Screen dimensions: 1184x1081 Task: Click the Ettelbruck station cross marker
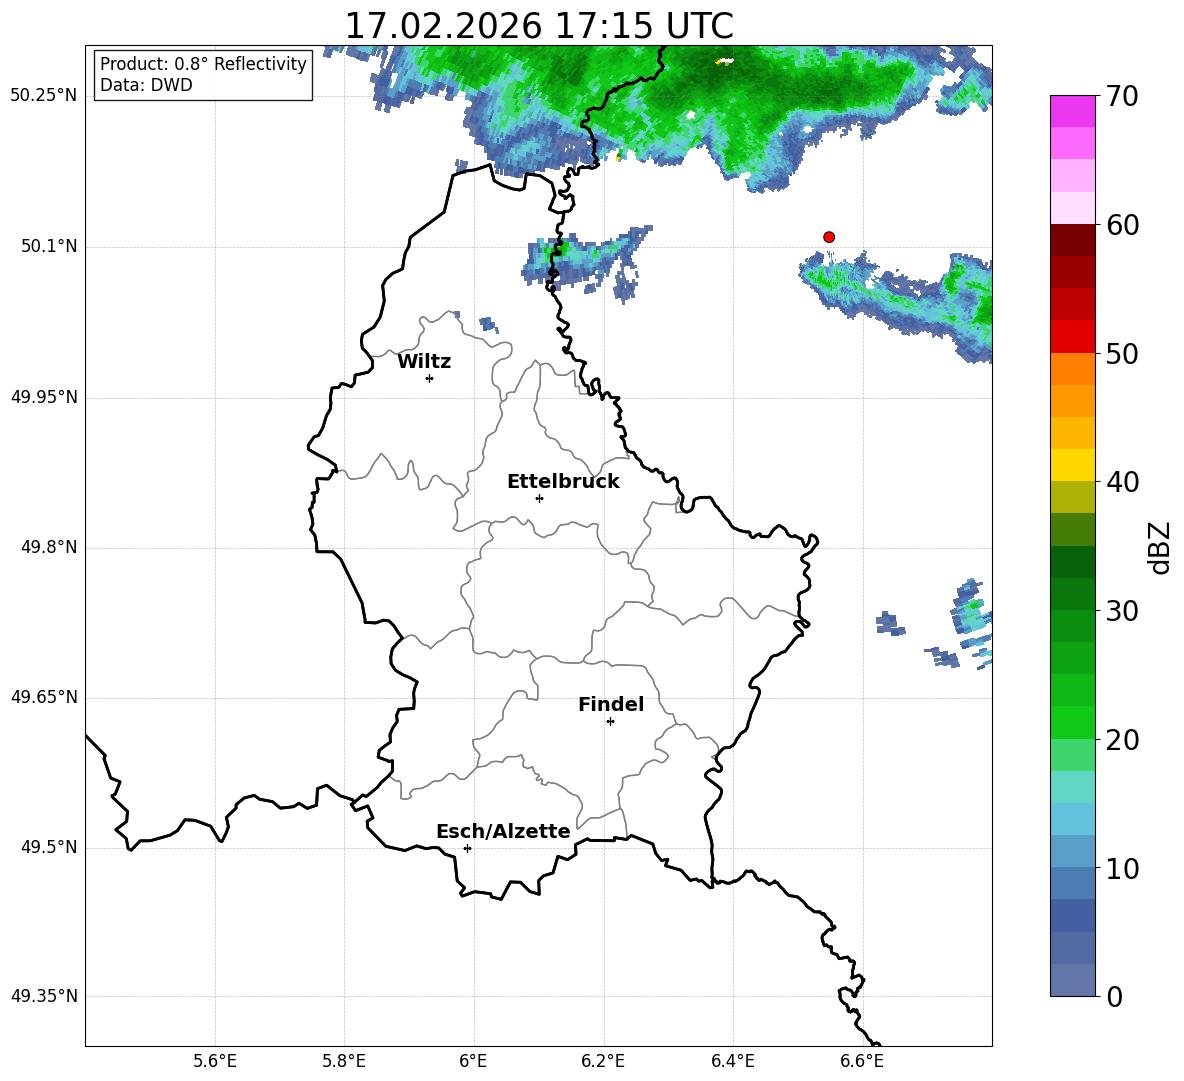click(x=539, y=498)
